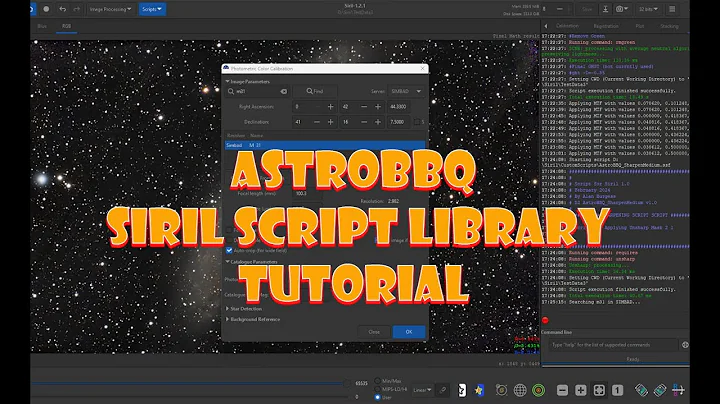The height and width of the screenshot is (404, 720).
Task: Click the Right Ascension seconds field 44.3300
Action: (x=399, y=107)
